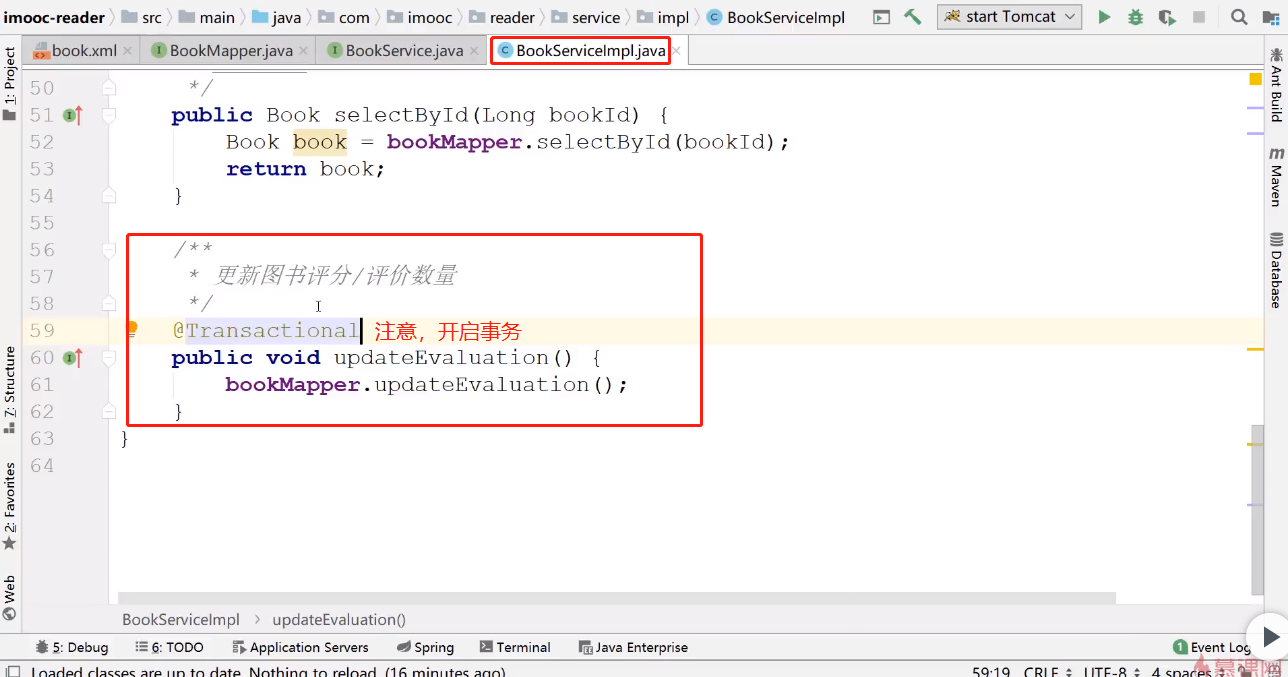
Task: Open Search Everywhere magnifier icon
Action: click(1239, 17)
